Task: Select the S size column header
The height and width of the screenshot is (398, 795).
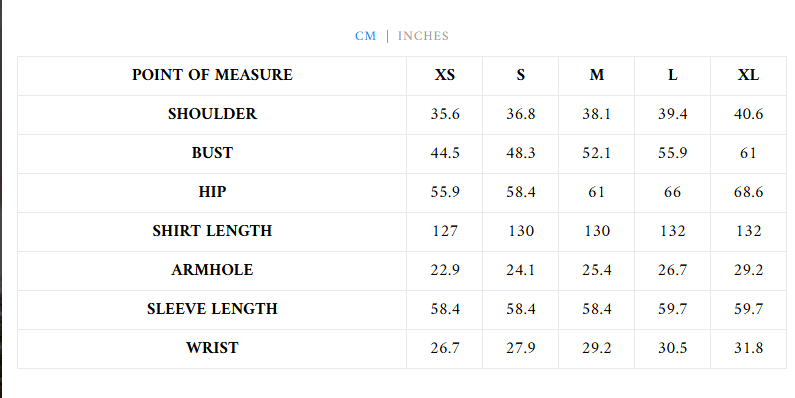Action: pyautogui.click(x=521, y=75)
